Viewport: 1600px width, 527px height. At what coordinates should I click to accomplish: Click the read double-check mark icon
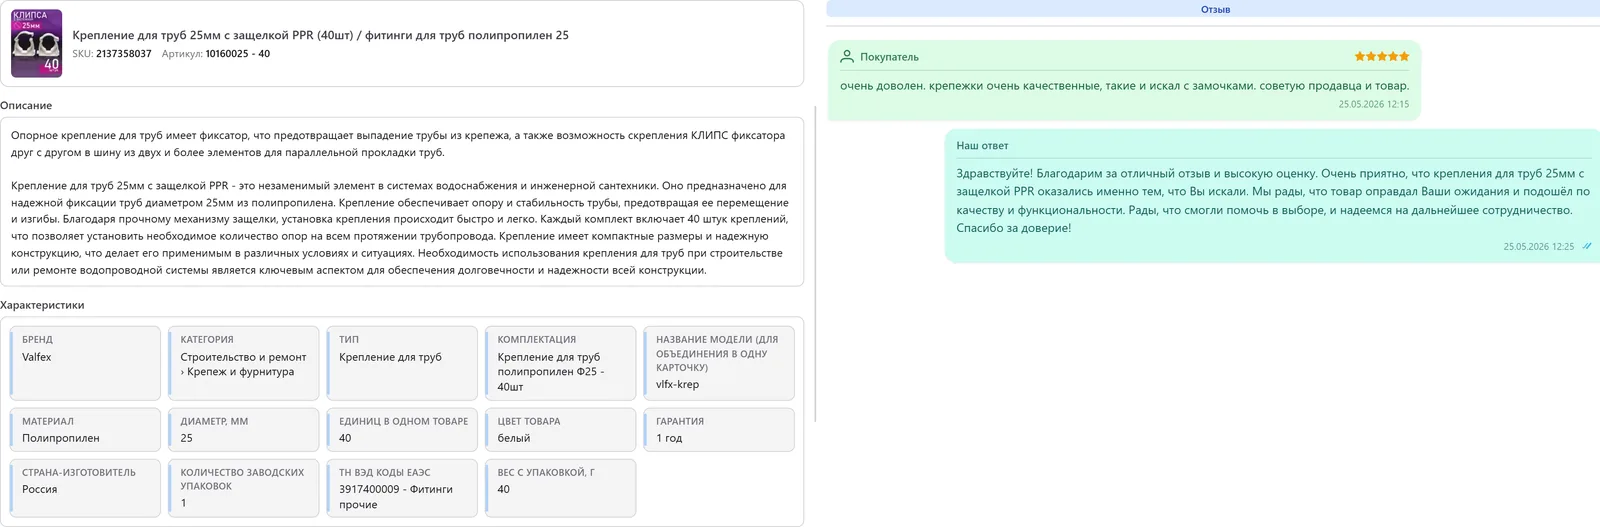pos(1586,246)
